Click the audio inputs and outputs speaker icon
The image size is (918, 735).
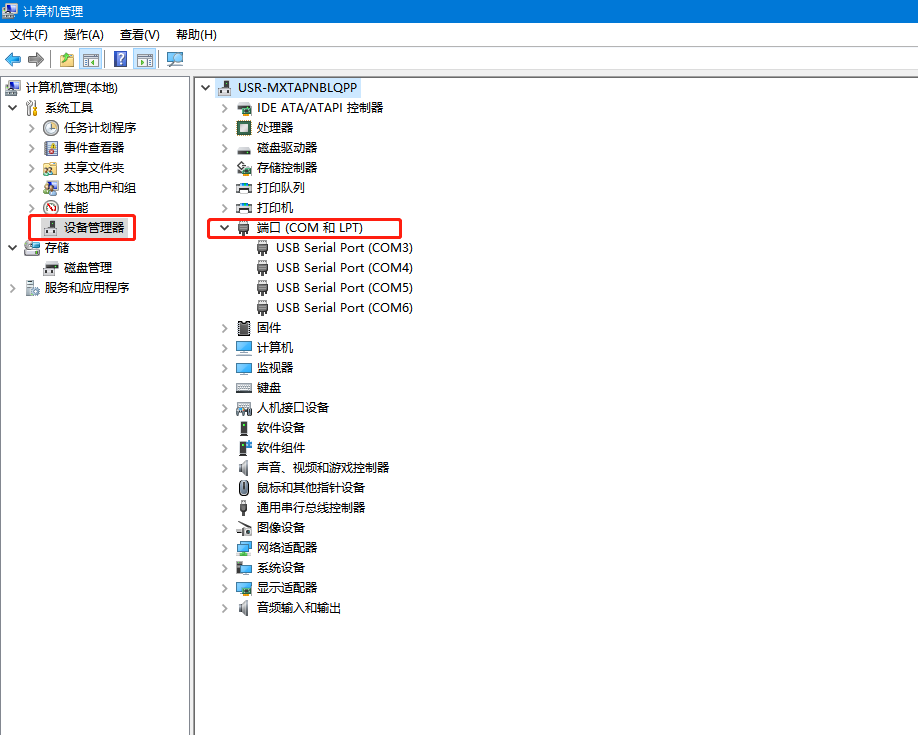pyautogui.click(x=244, y=608)
